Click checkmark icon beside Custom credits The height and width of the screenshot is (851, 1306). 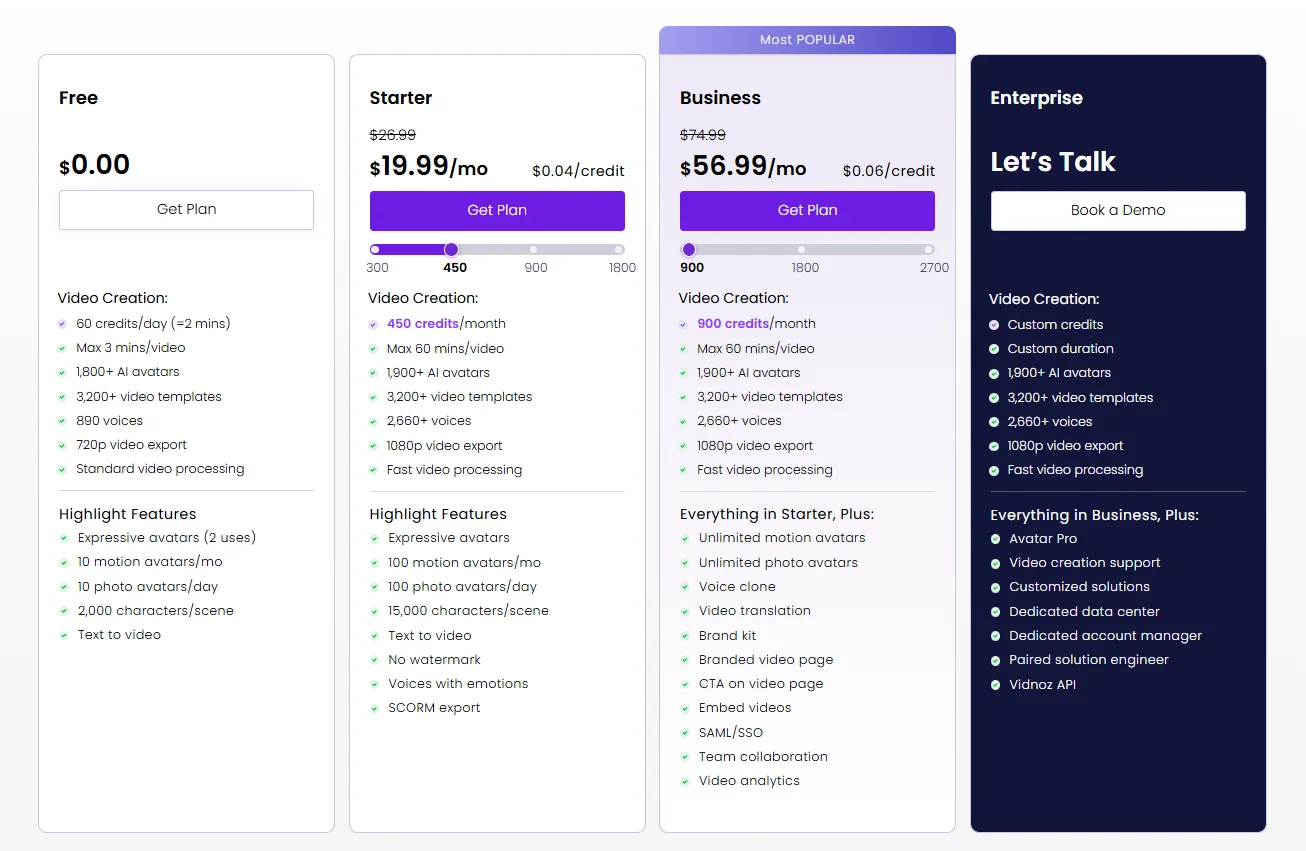click(x=994, y=325)
